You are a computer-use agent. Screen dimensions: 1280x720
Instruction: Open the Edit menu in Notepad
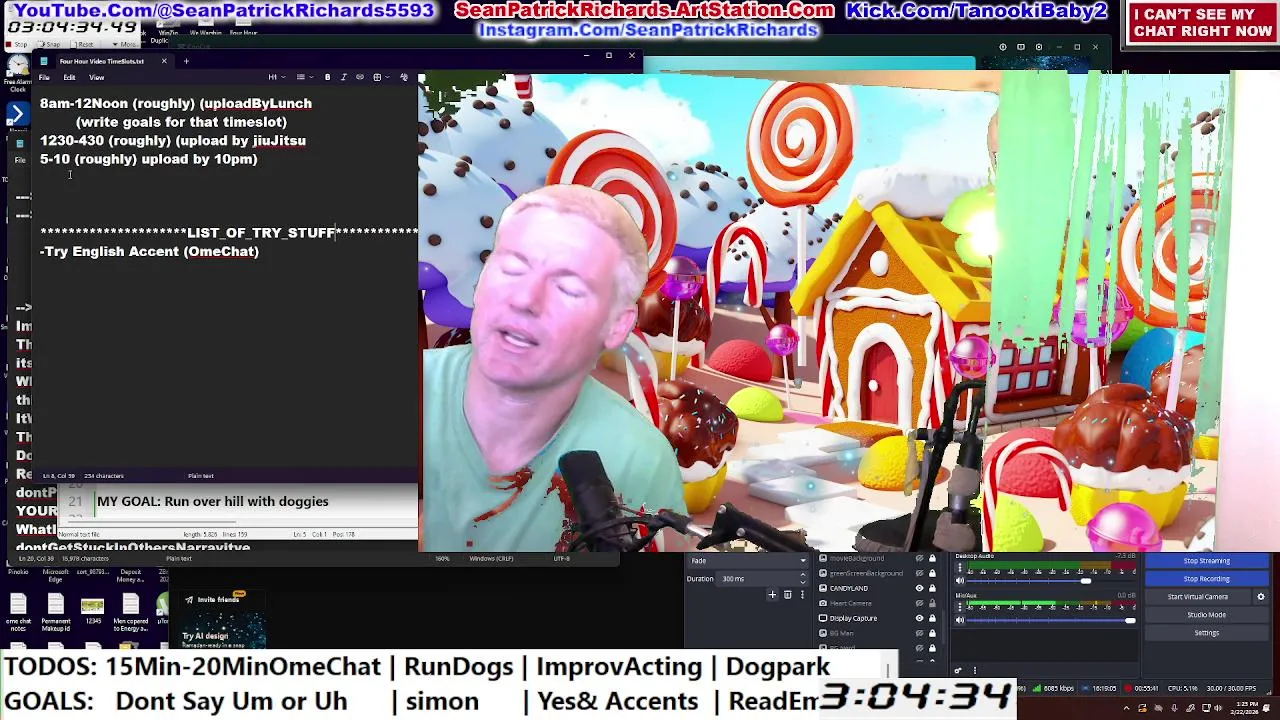click(x=69, y=77)
